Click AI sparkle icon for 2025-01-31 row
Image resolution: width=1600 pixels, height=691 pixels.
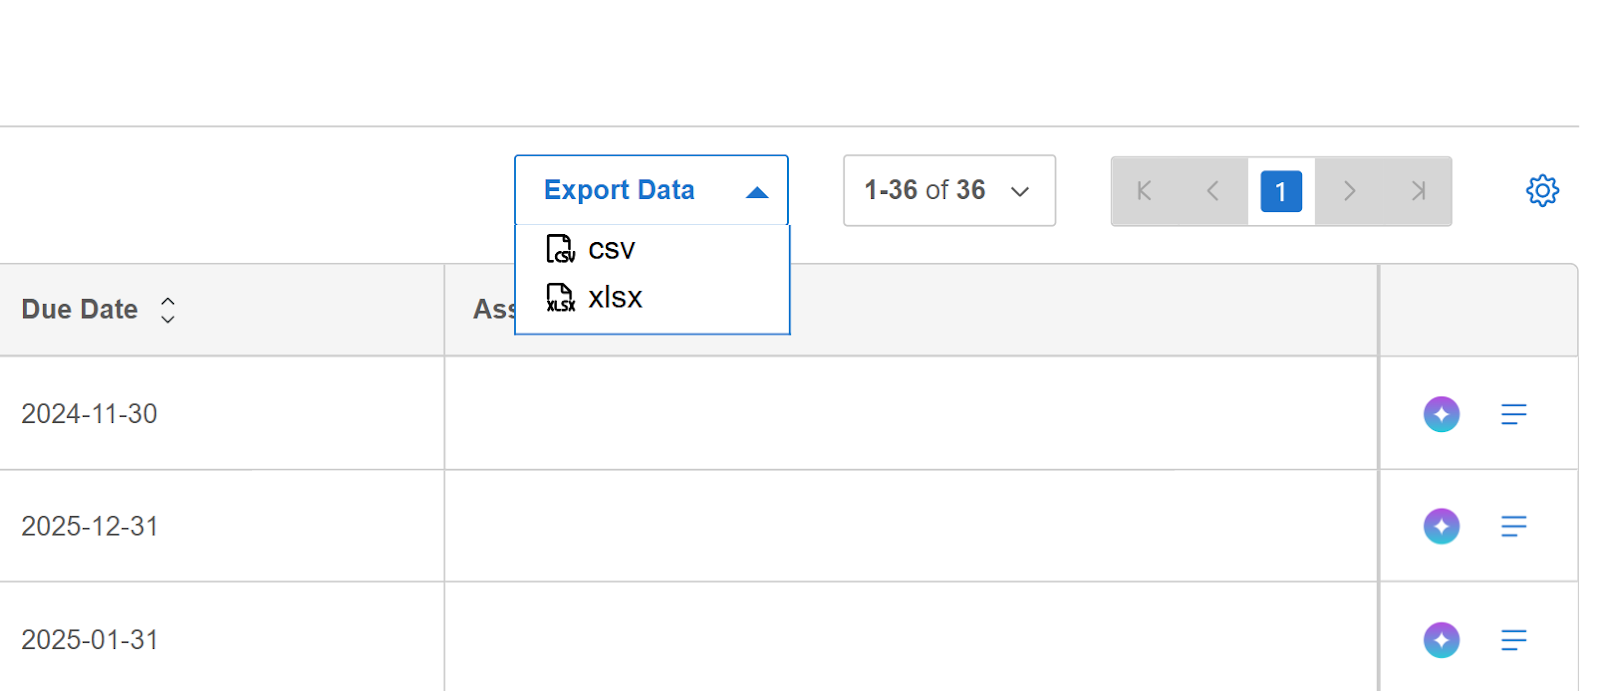point(1441,640)
